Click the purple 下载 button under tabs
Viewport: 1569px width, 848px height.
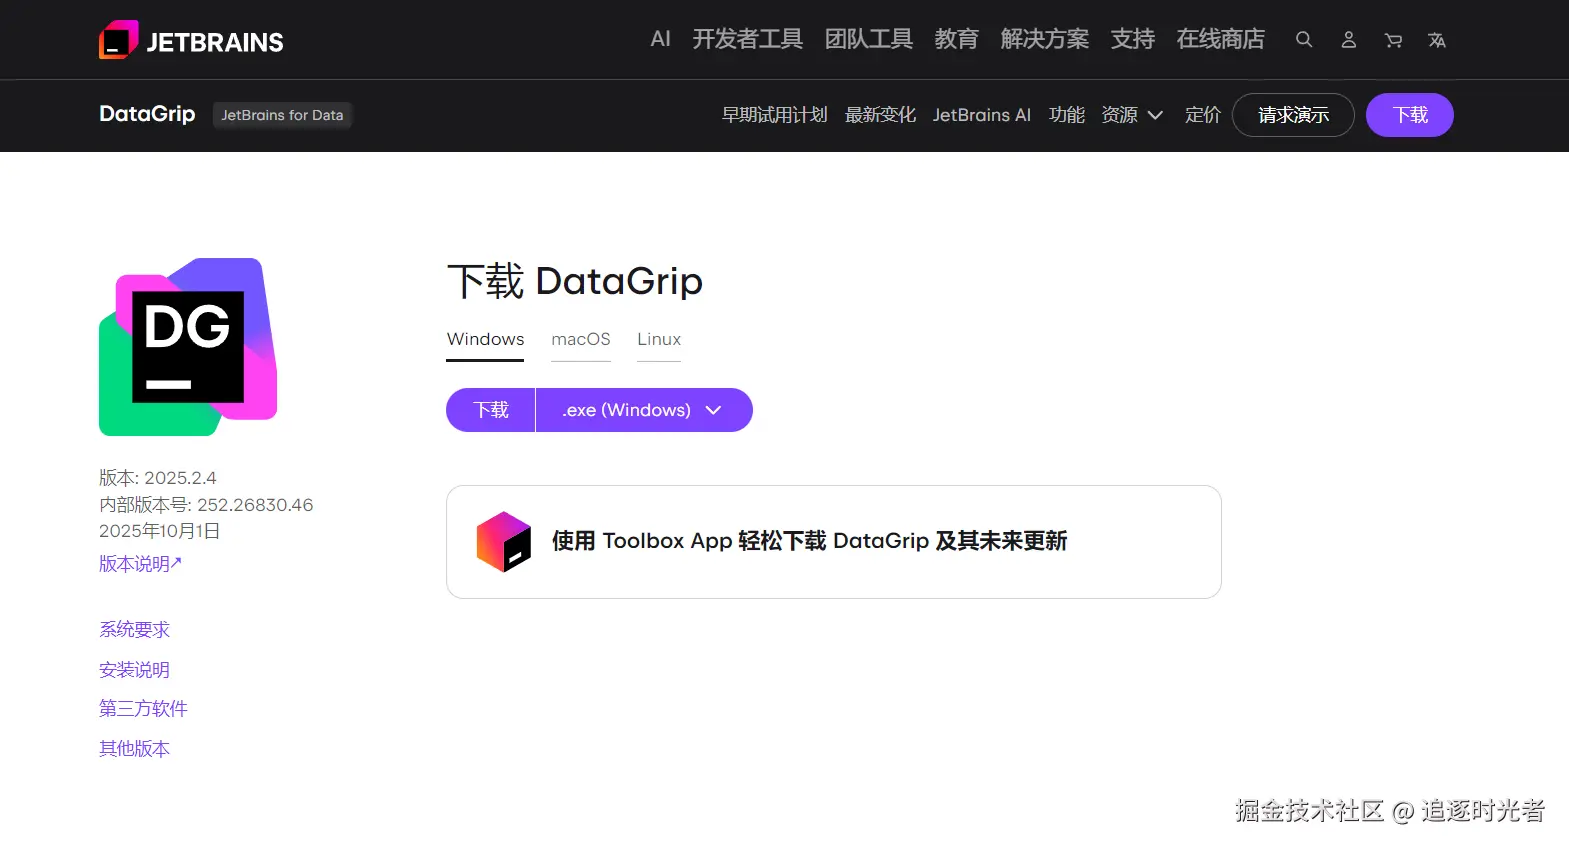[x=491, y=410]
